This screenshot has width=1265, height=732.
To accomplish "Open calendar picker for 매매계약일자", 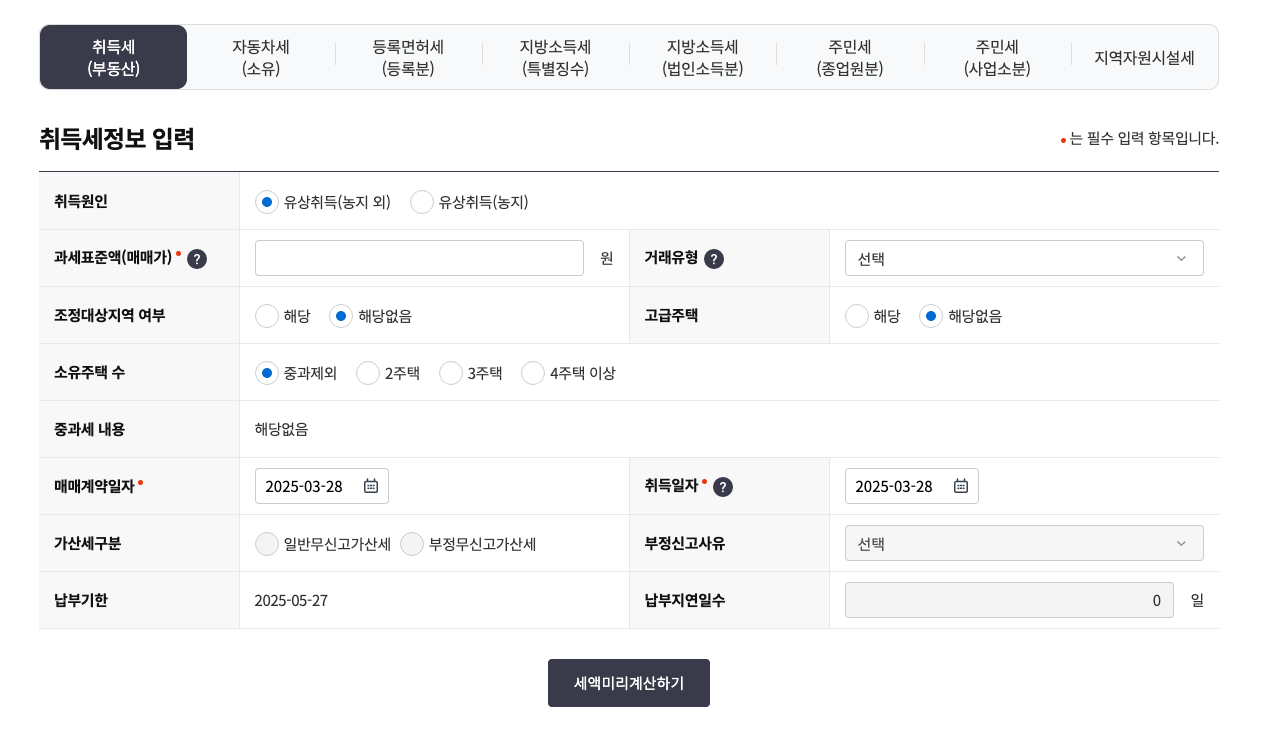I will (370, 486).
